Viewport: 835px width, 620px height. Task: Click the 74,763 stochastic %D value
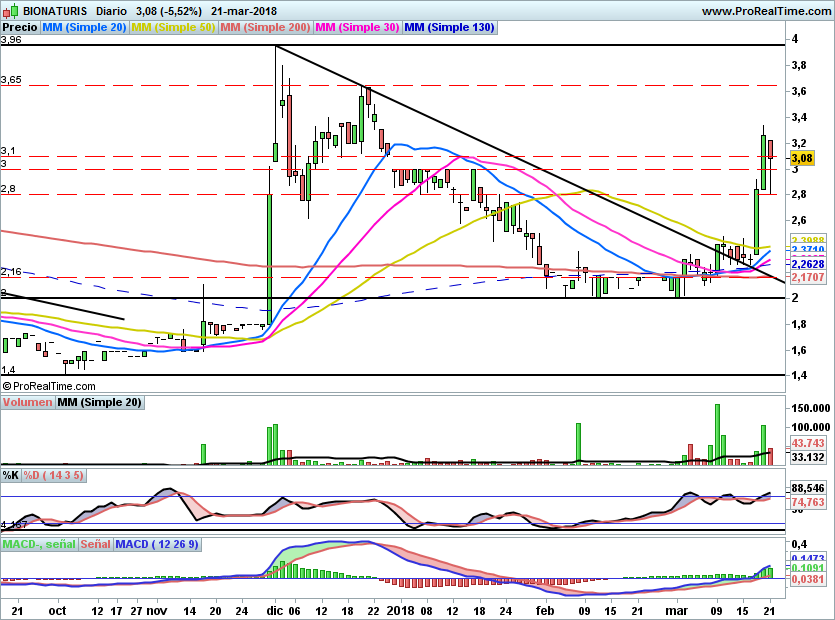[x=808, y=502]
